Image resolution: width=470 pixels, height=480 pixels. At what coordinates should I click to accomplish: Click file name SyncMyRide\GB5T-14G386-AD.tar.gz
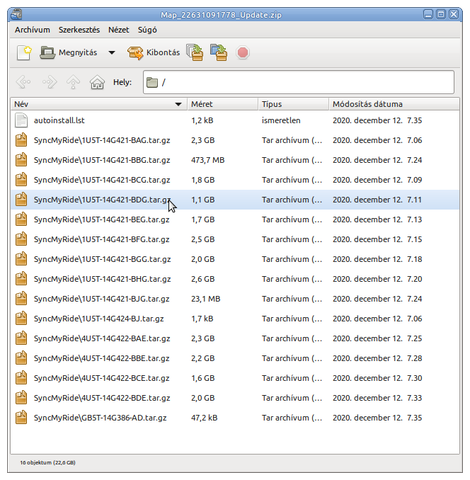click(100, 418)
